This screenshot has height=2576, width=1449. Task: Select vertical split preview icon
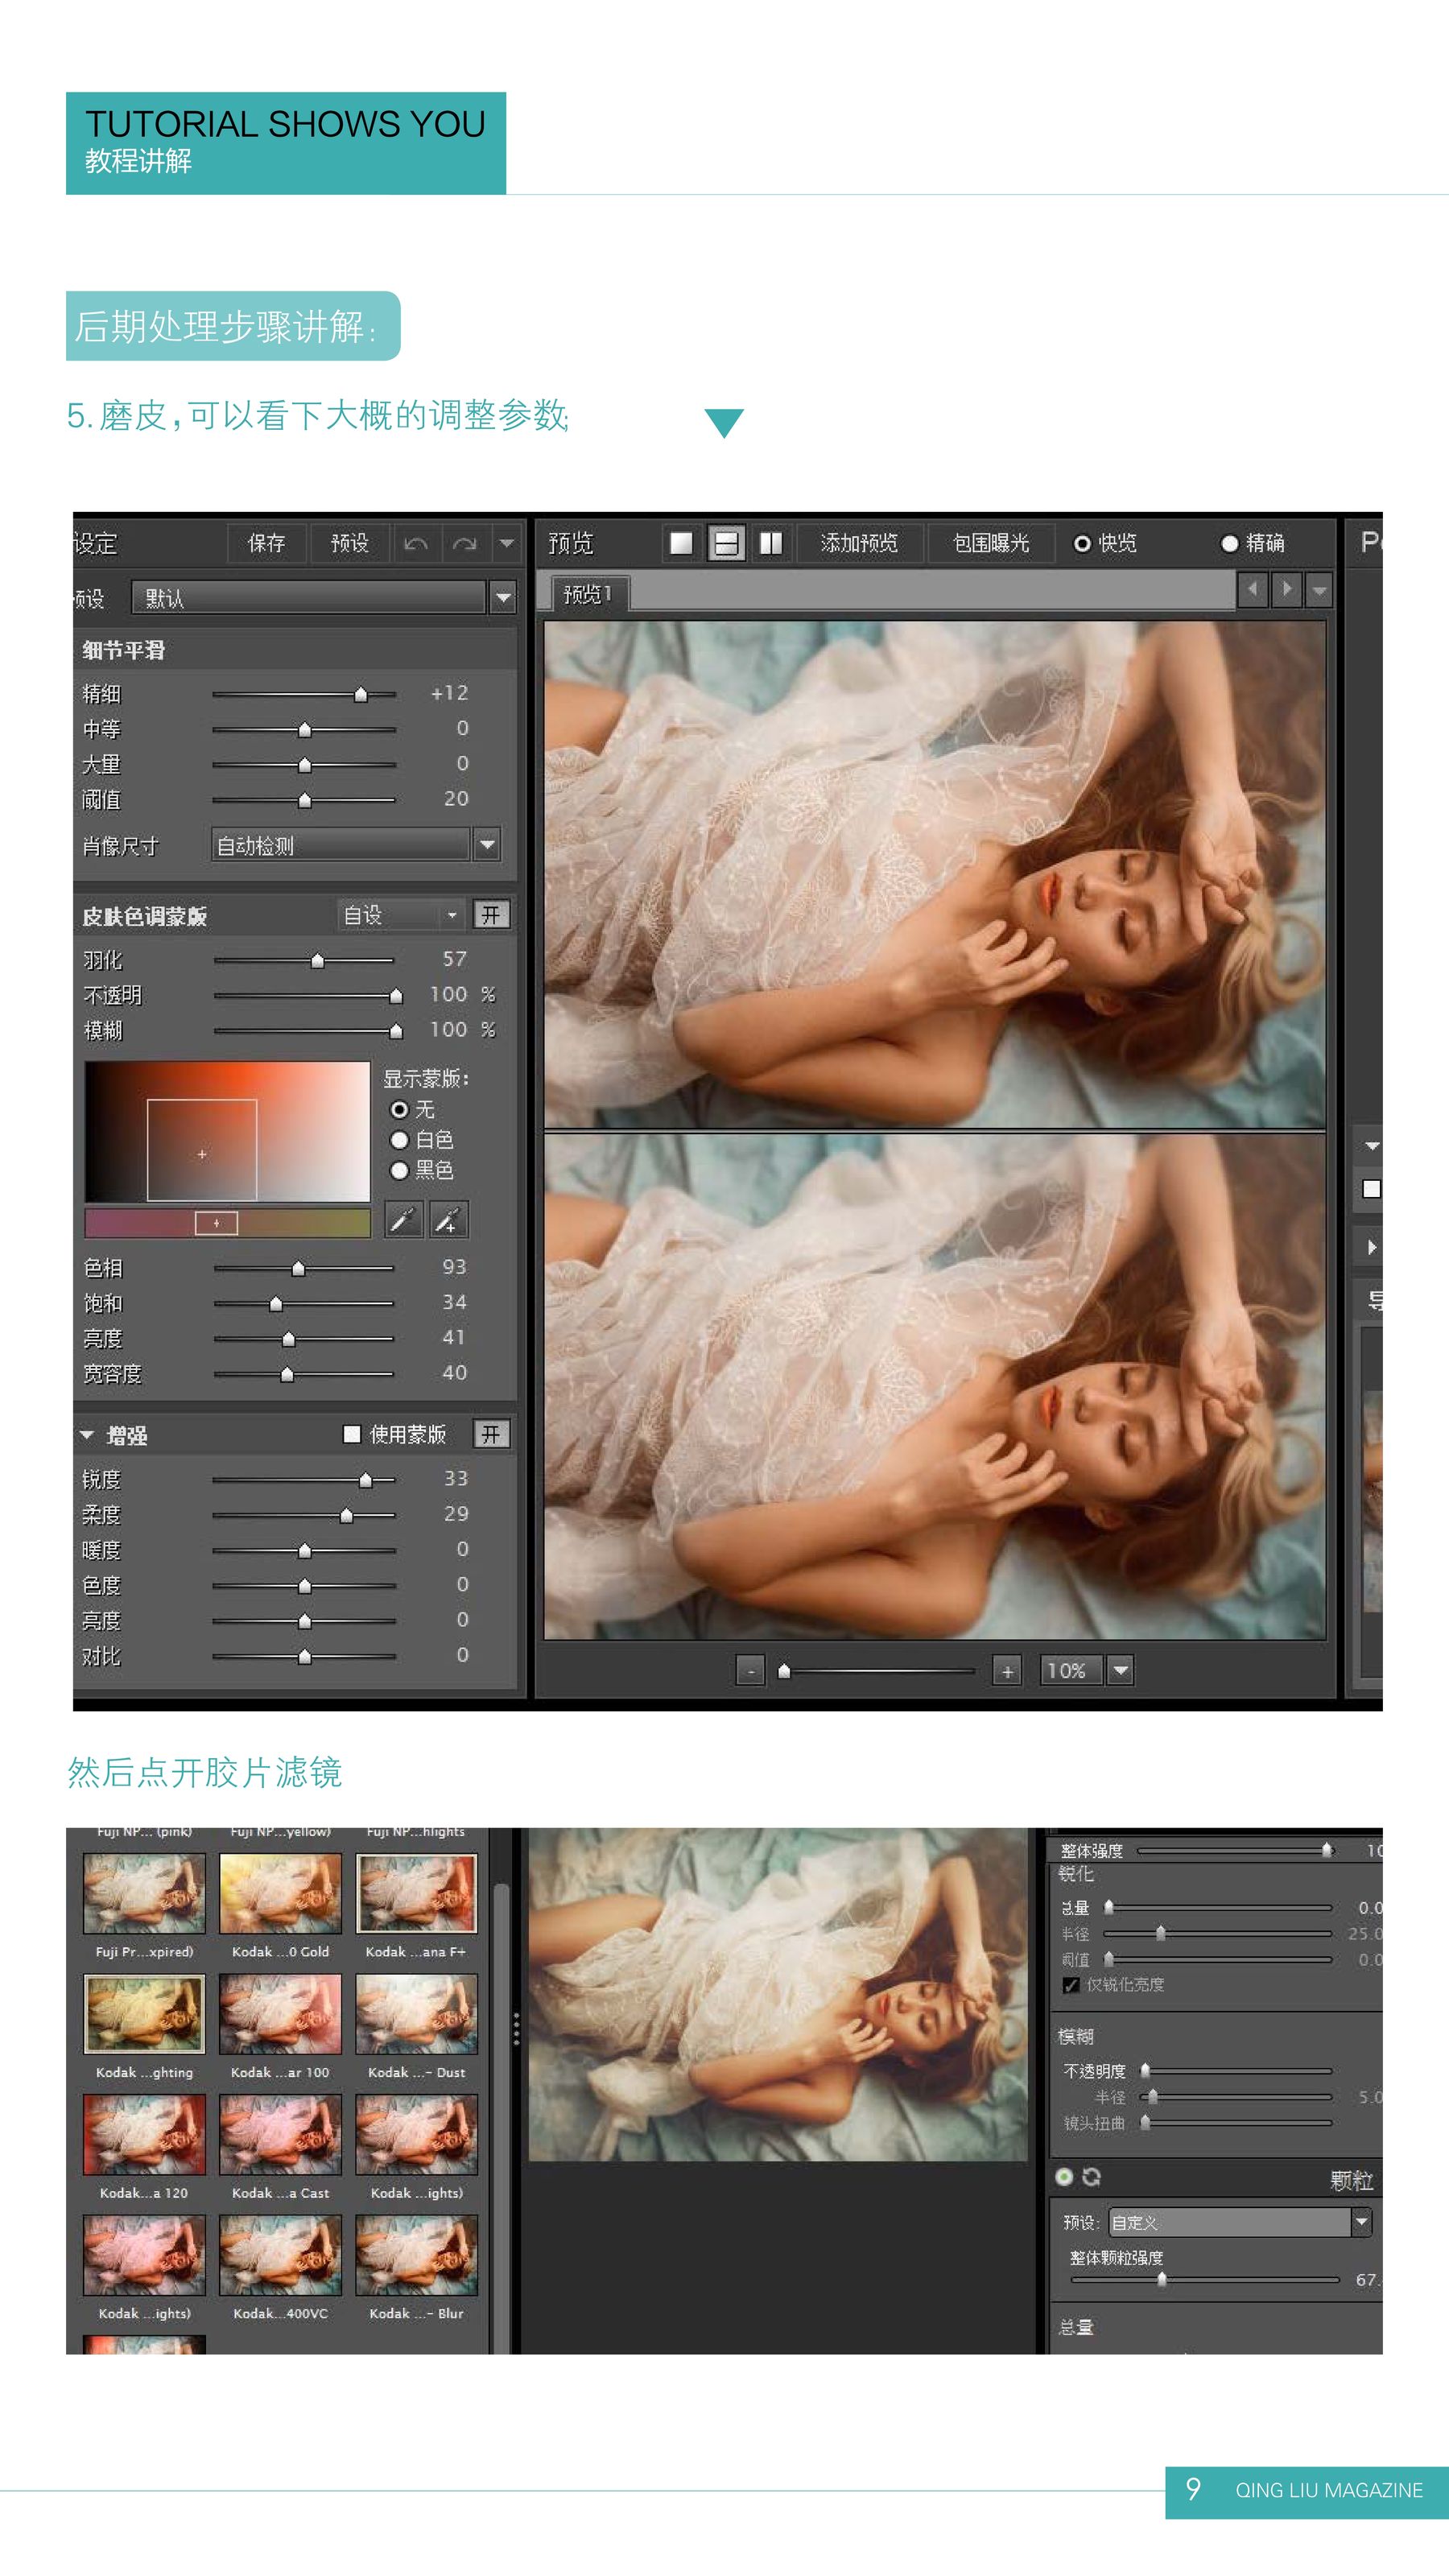[771, 543]
